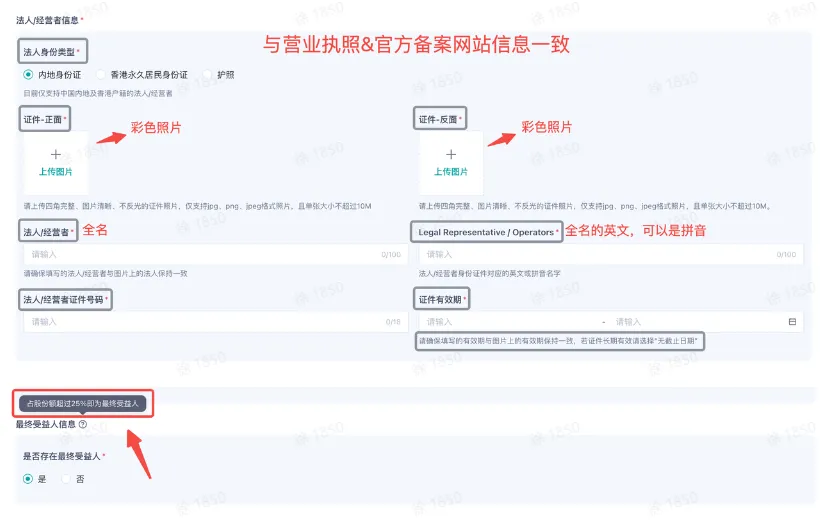Select the 护照 radio option

point(207,74)
